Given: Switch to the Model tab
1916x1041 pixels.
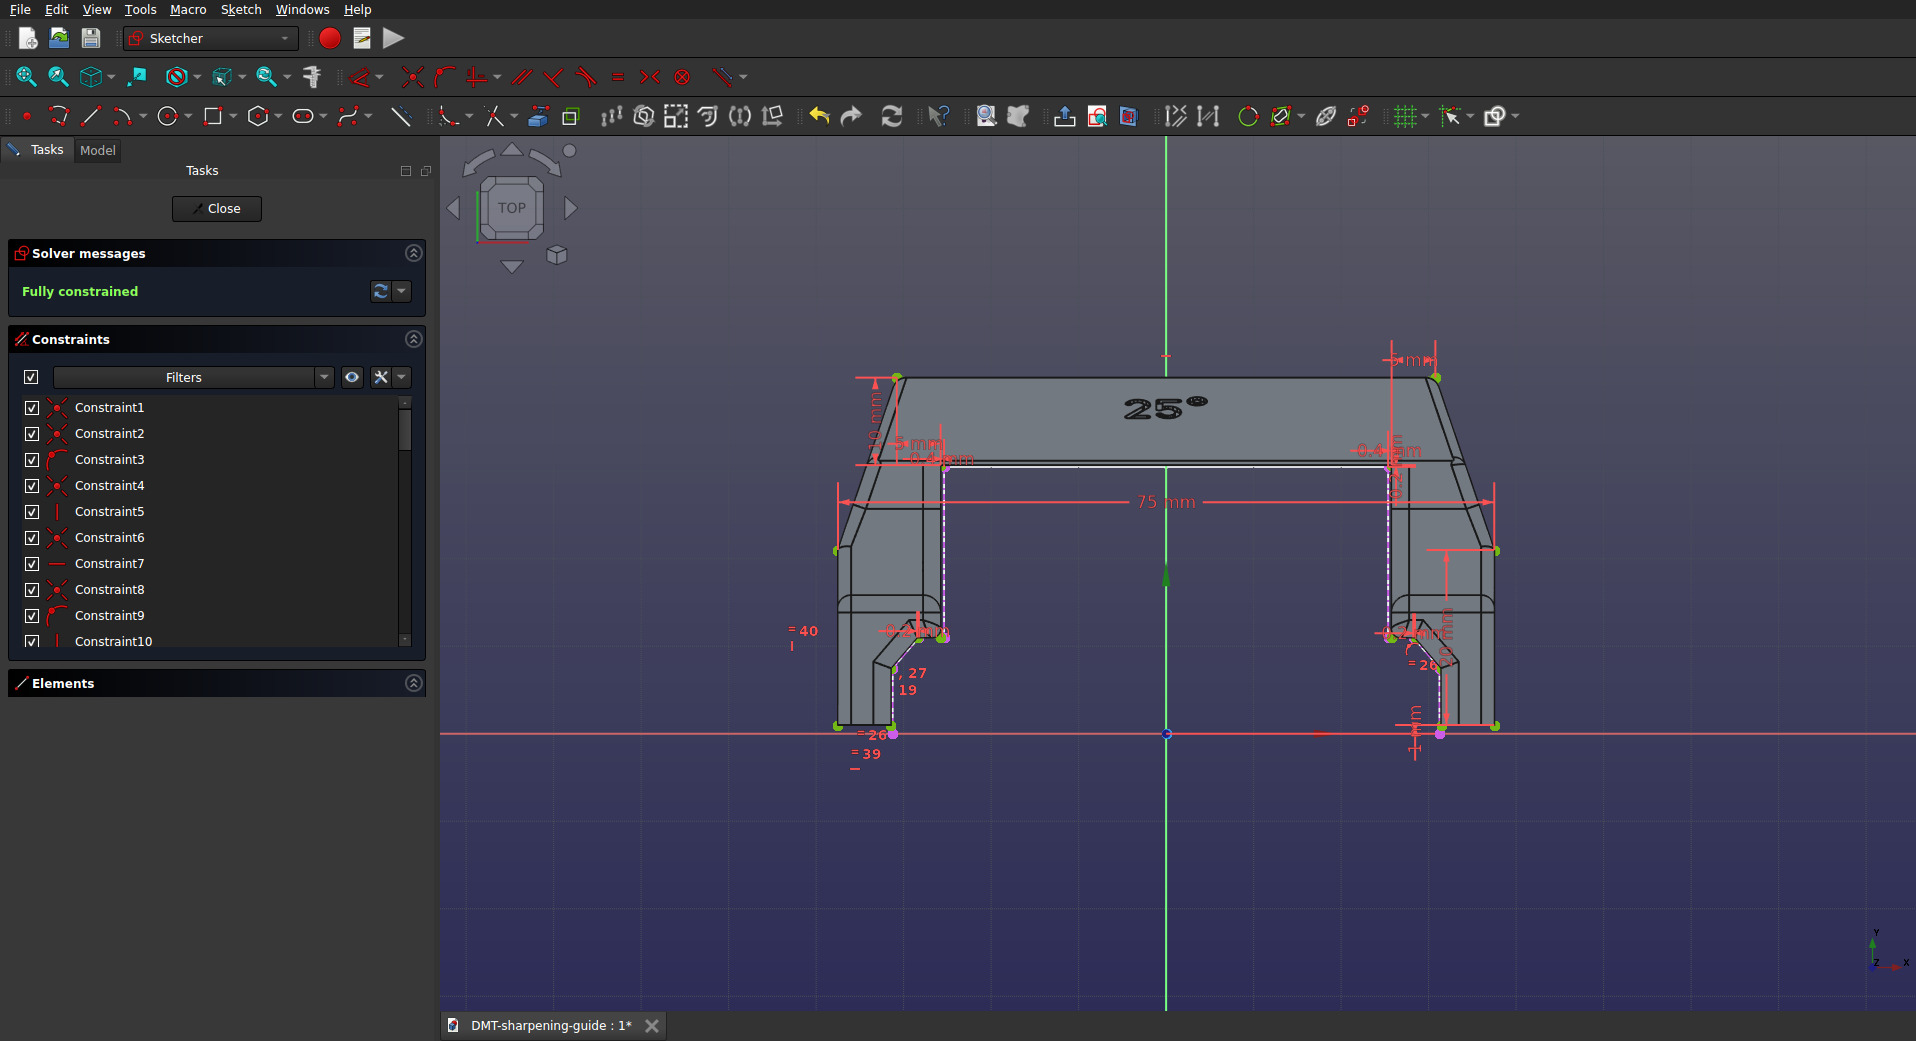Looking at the screenshot, I should coord(98,150).
